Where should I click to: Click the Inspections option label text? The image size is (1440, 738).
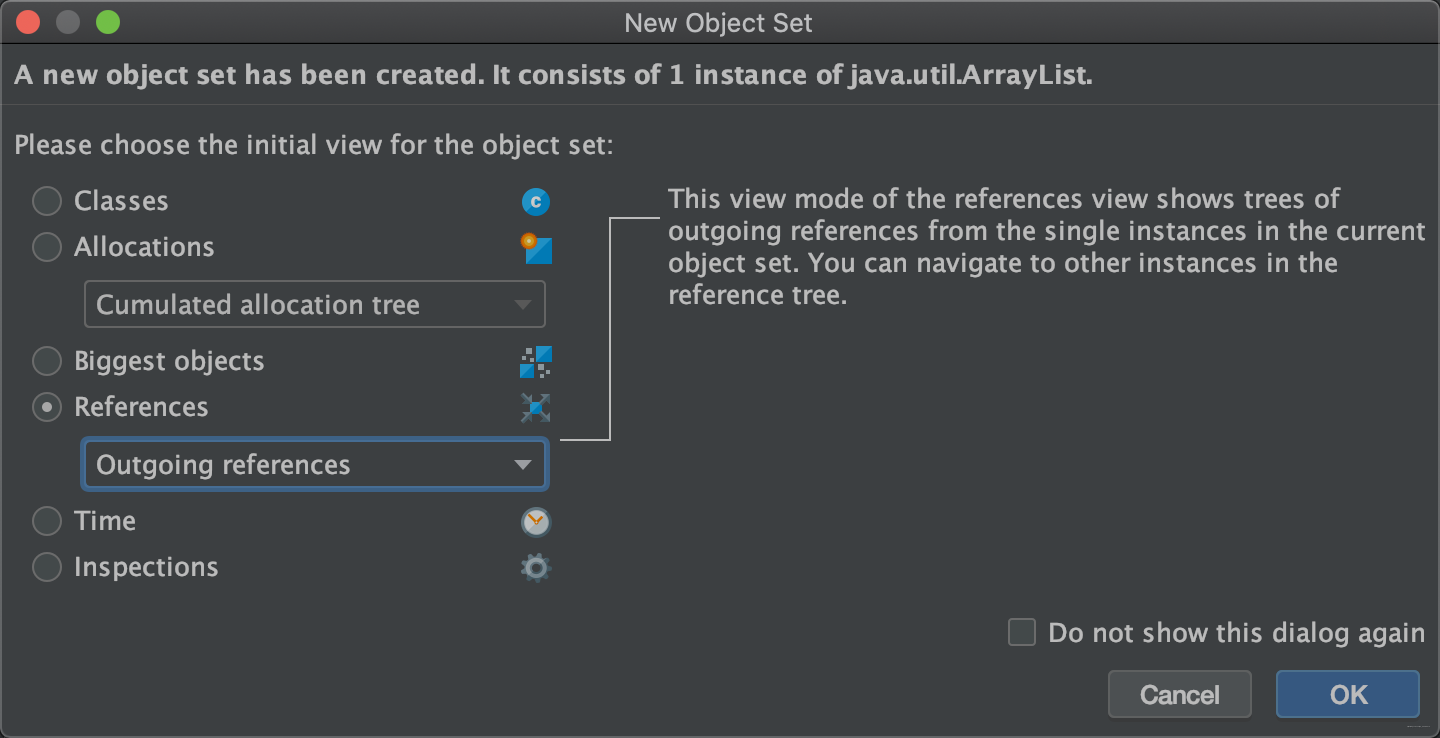146,568
